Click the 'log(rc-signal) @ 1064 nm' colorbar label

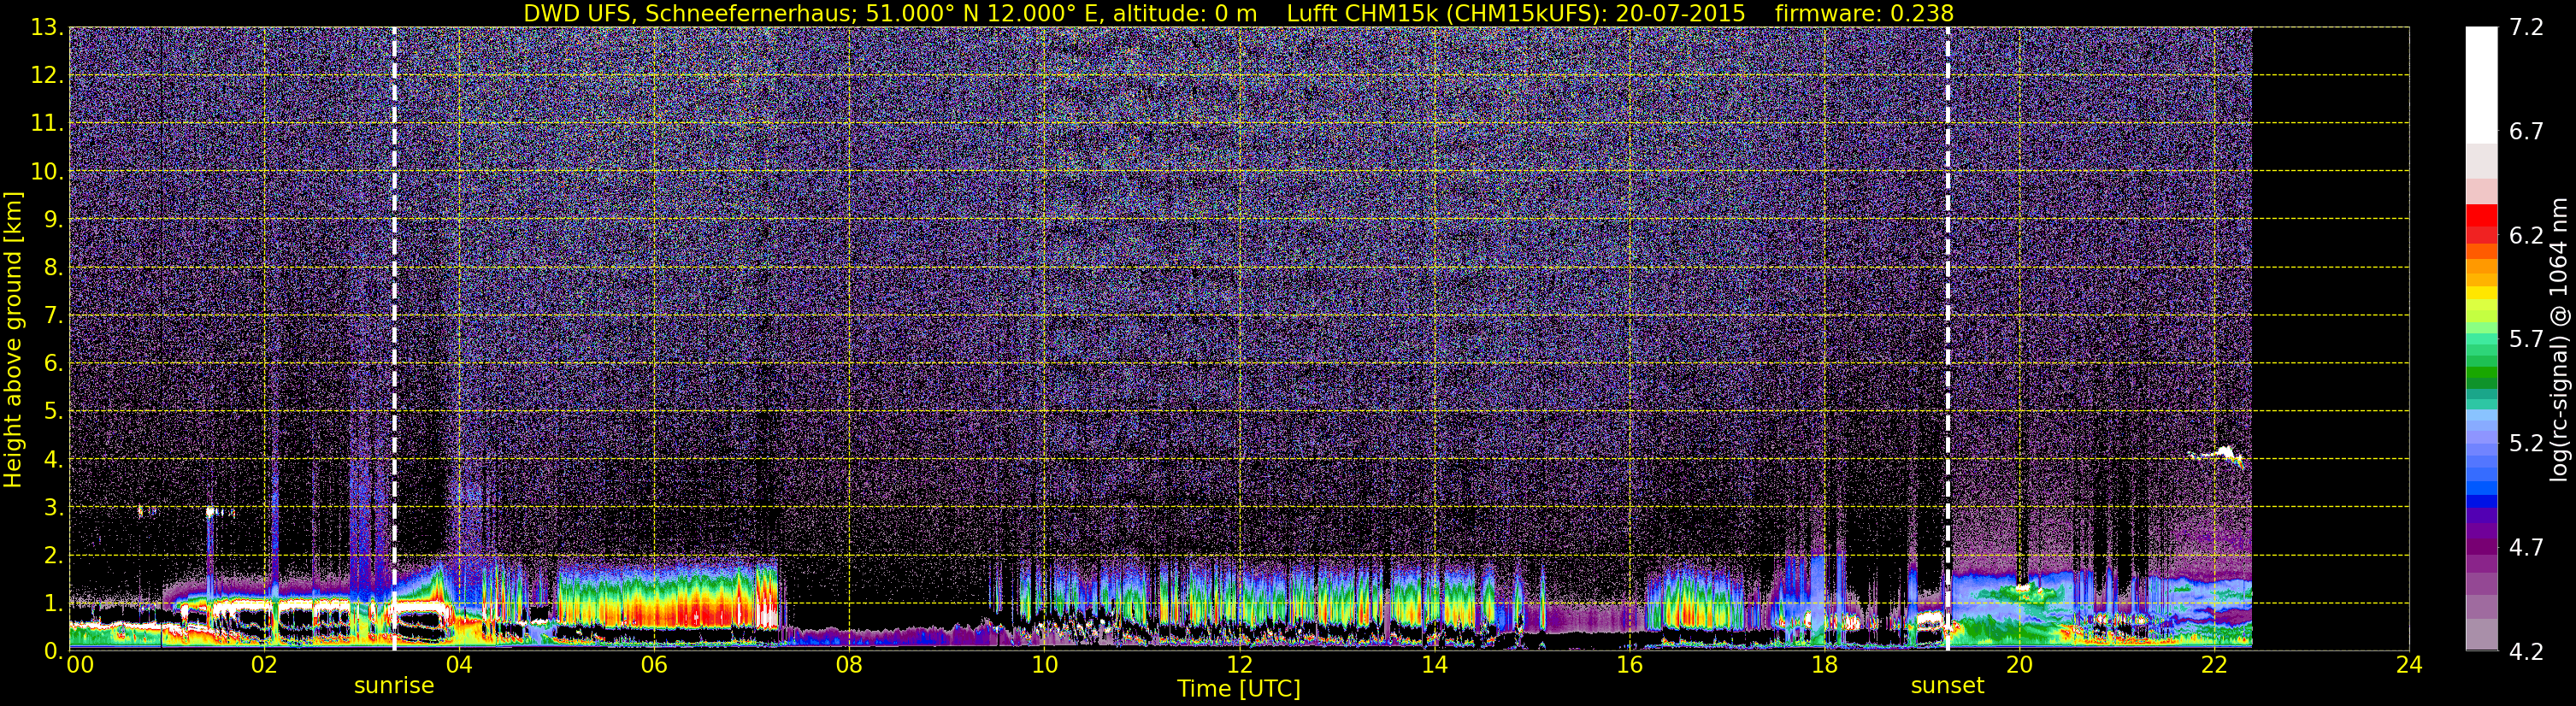2560,339
